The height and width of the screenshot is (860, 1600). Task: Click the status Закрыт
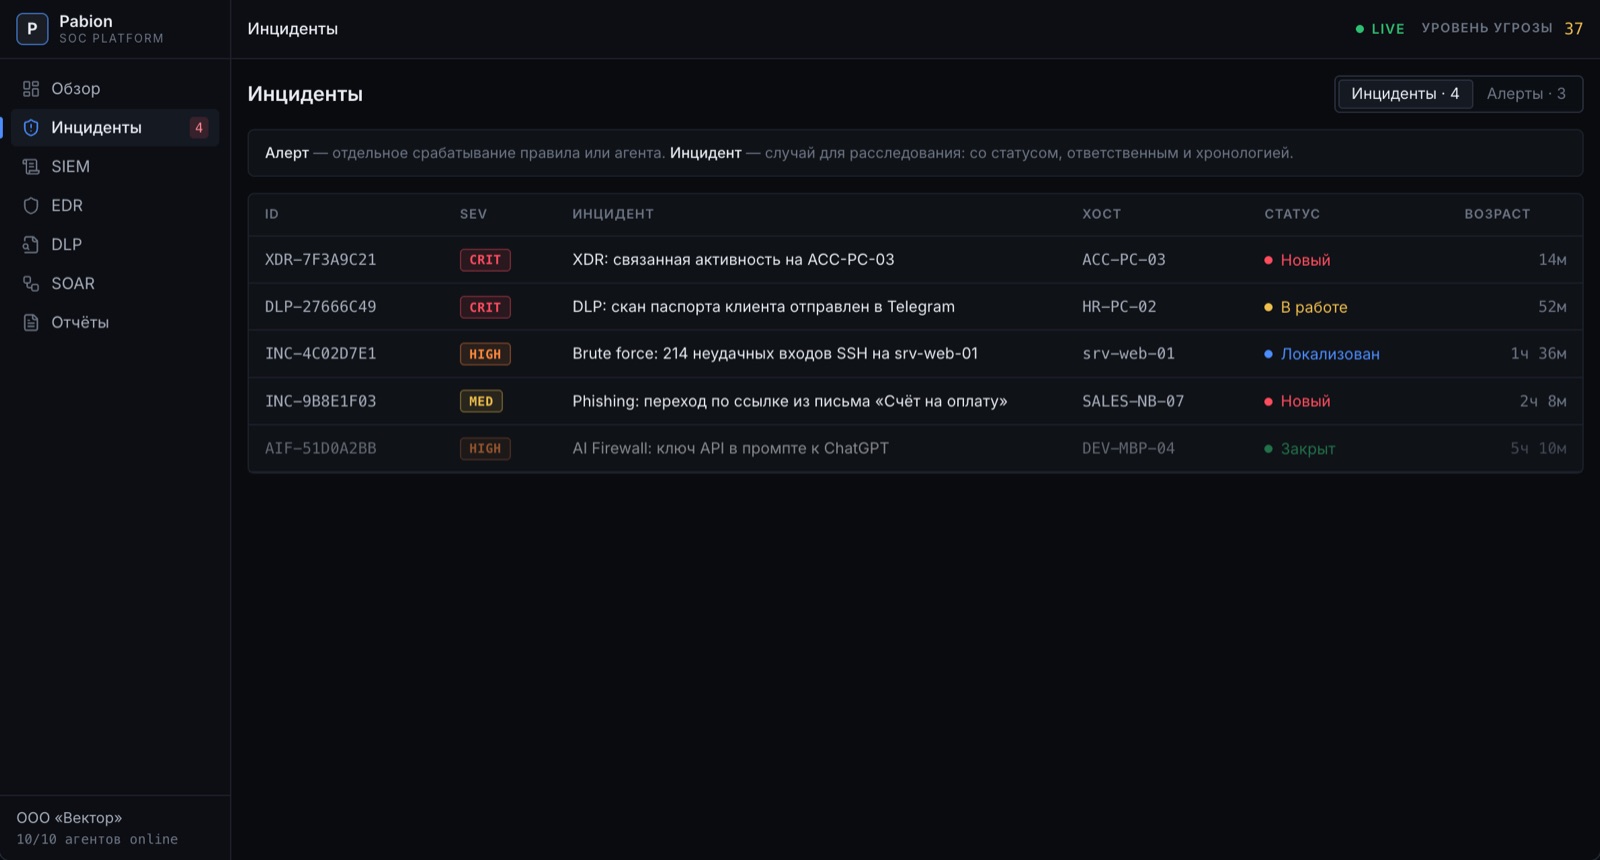pyautogui.click(x=1300, y=448)
